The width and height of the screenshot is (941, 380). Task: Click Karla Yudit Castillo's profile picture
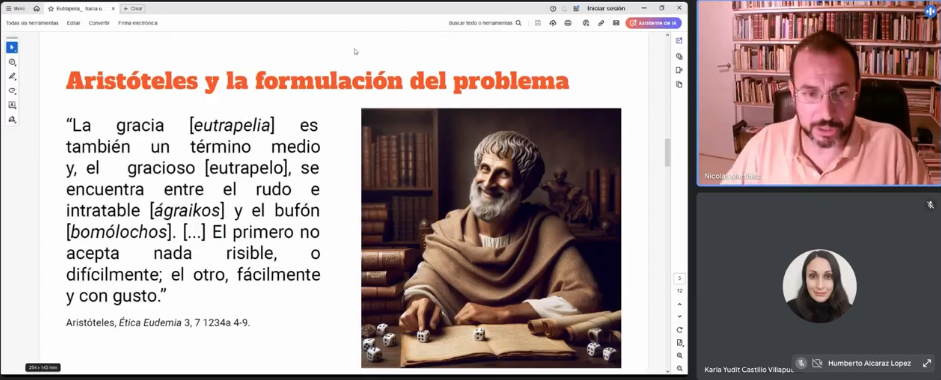(x=819, y=286)
